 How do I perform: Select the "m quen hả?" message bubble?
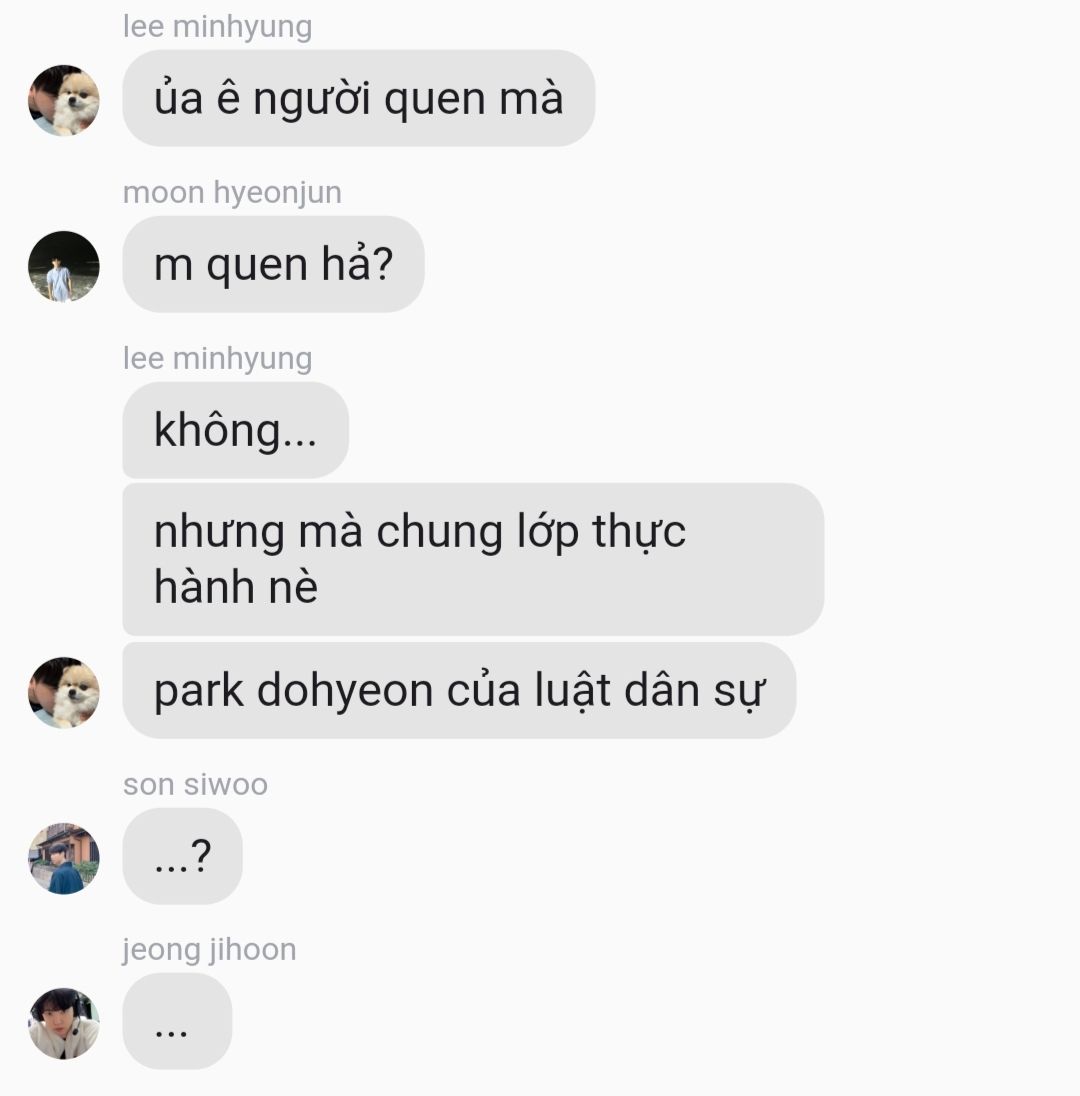coord(273,264)
